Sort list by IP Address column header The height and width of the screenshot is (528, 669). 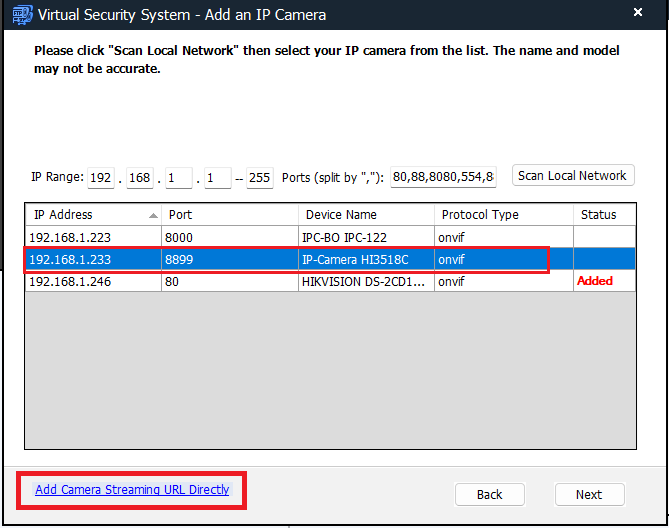point(90,215)
